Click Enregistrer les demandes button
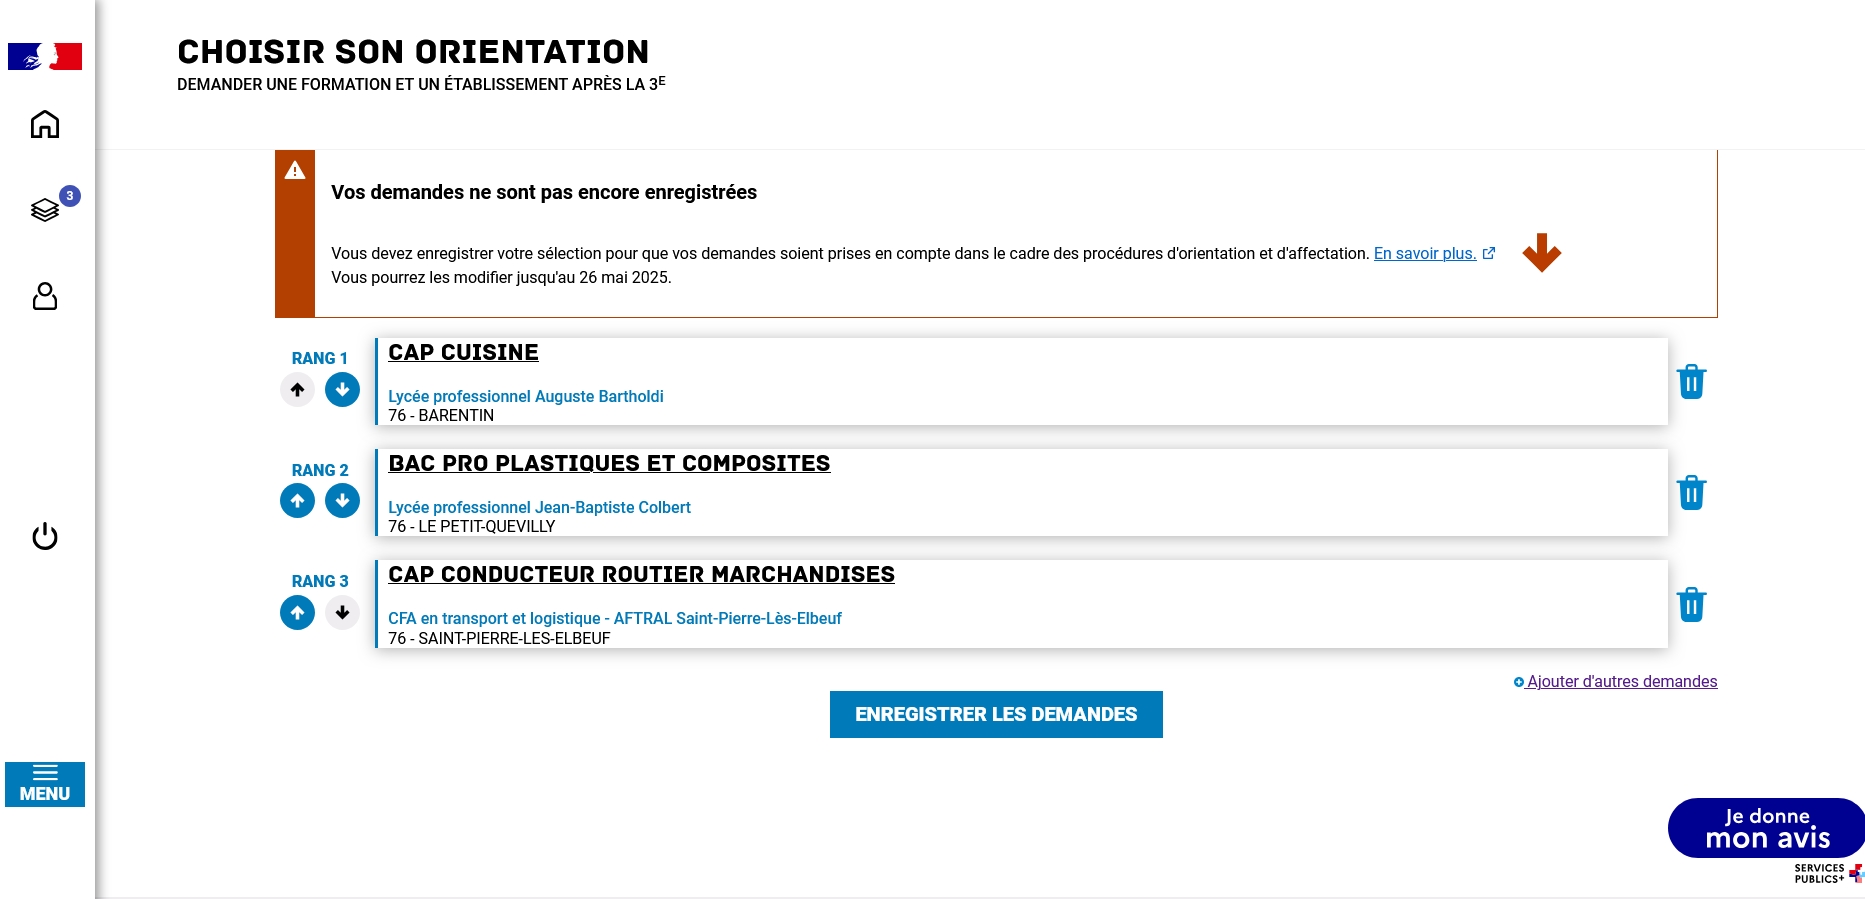The width and height of the screenshot is (1865, 899). 996,714
